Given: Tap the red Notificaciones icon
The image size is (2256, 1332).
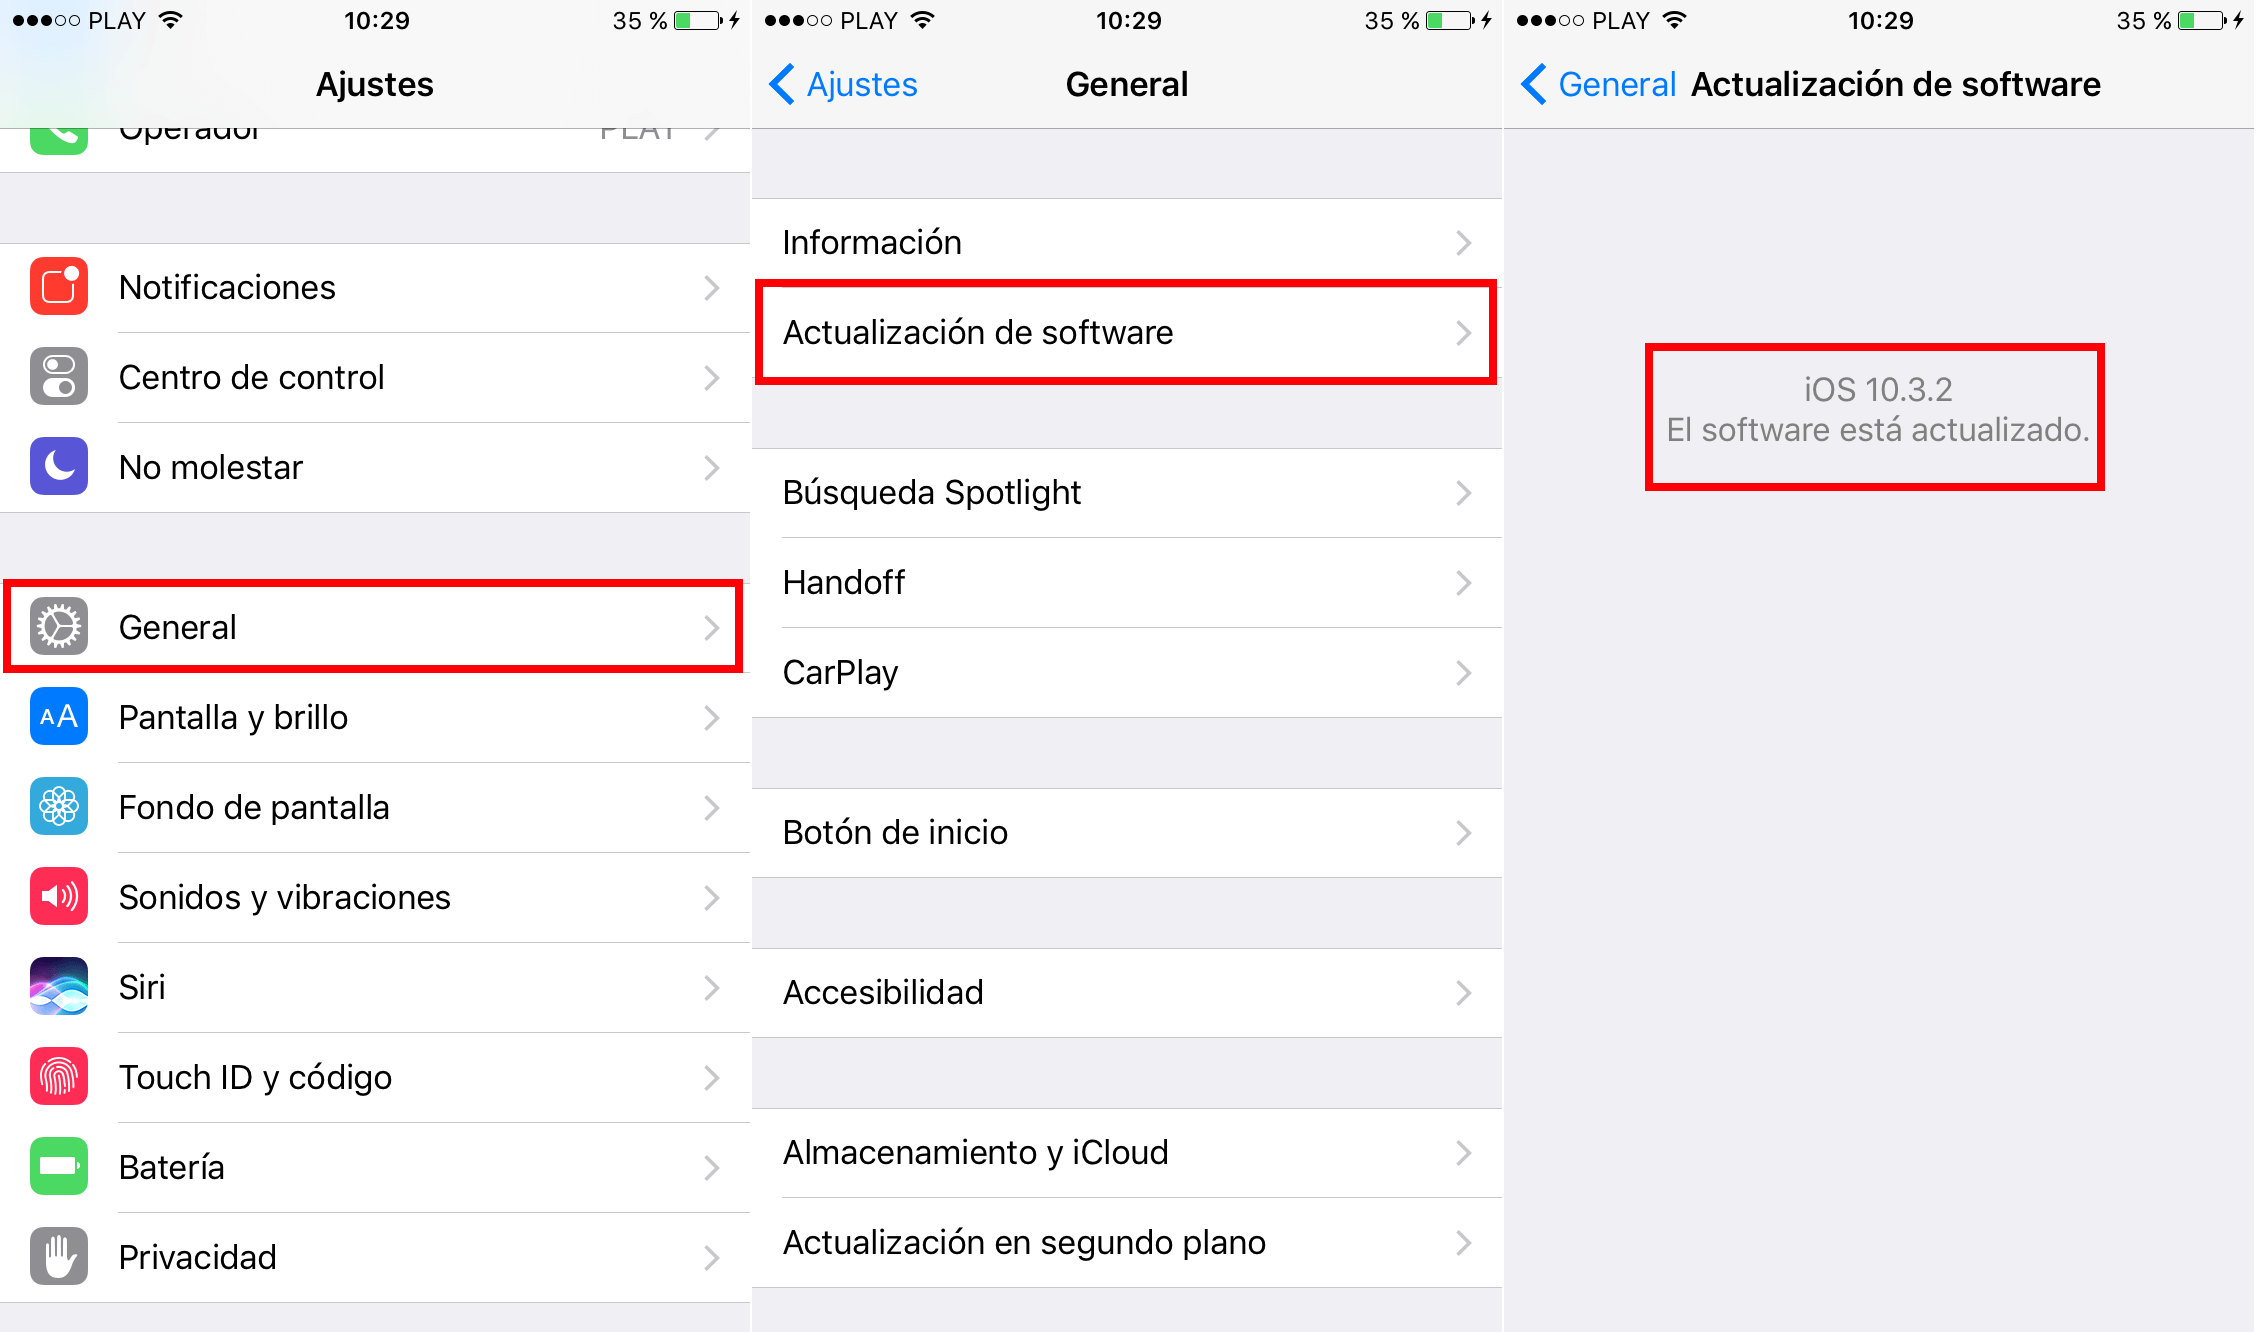Looking at the screenshot, I should coord(59,287).
